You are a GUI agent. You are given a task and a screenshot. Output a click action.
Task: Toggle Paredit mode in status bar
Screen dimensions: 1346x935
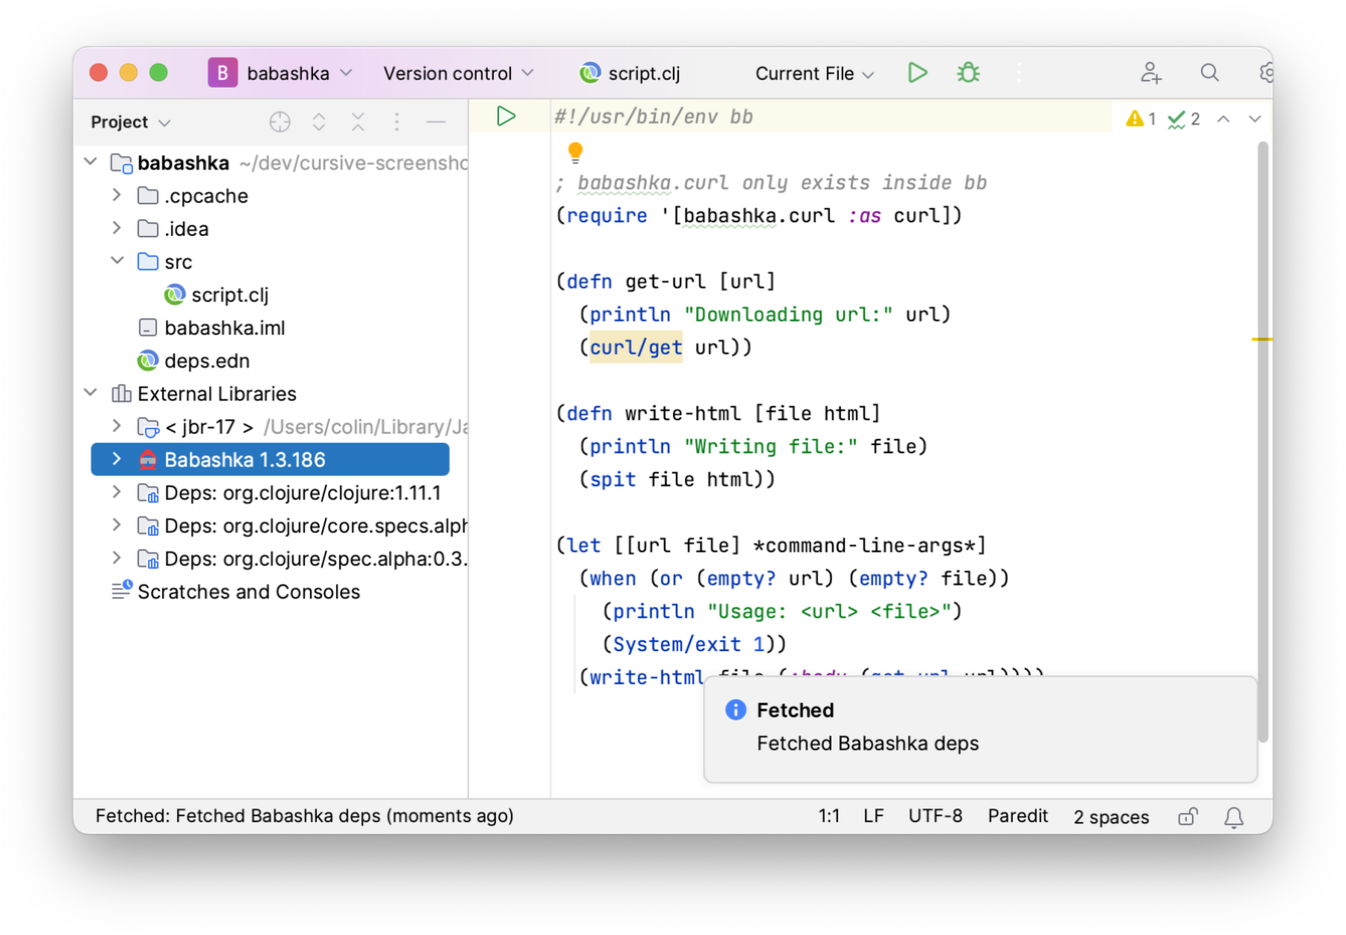click(1017, 816)
